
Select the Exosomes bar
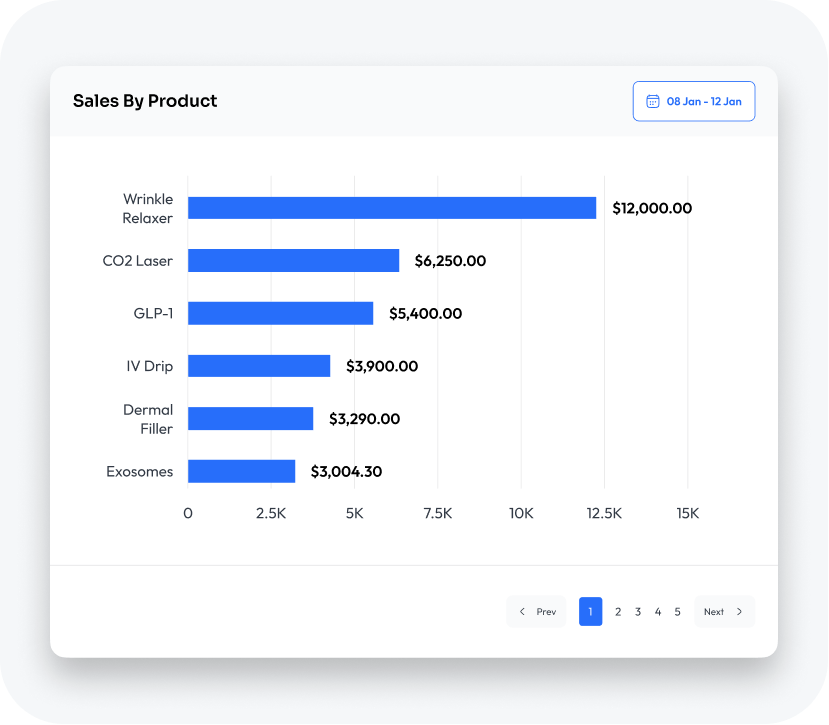pyautogui.click(x=241, y=471)
